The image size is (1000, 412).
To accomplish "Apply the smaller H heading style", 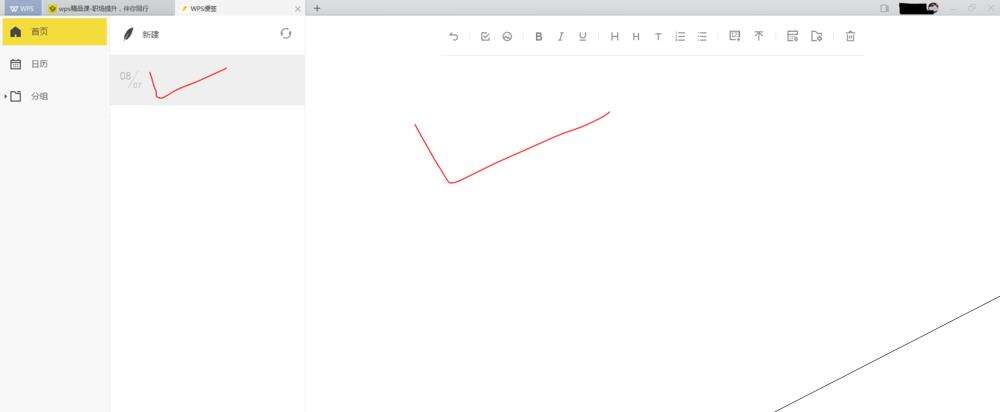I will coord(636,36).
